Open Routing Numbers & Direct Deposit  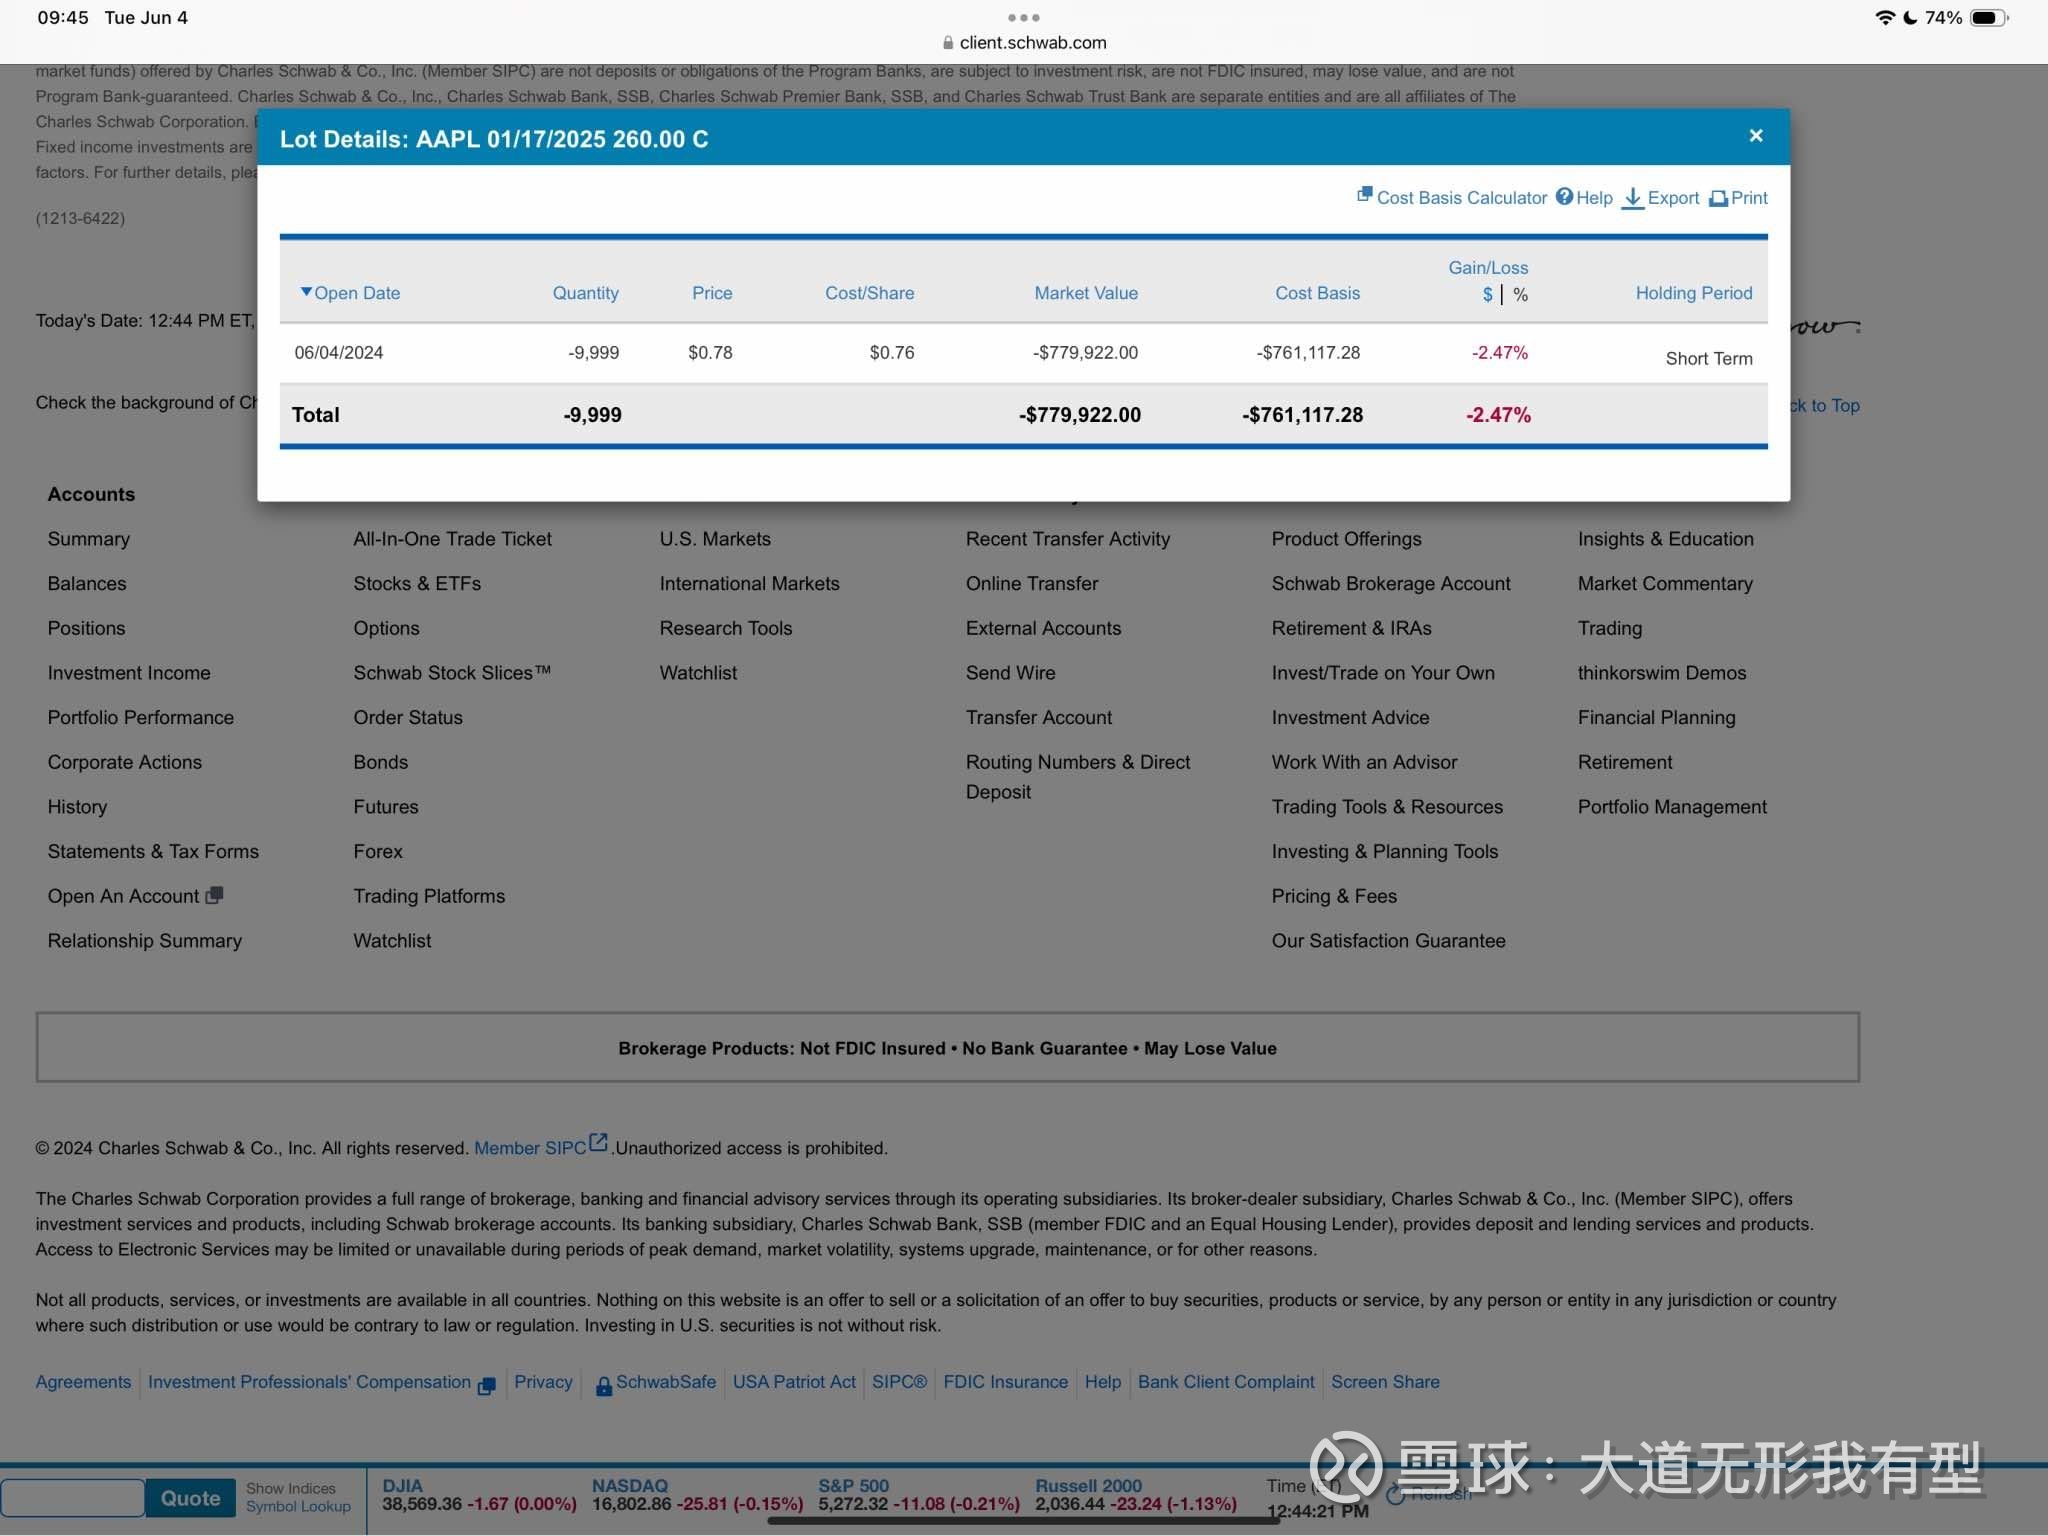click(x=1078, y=777)
